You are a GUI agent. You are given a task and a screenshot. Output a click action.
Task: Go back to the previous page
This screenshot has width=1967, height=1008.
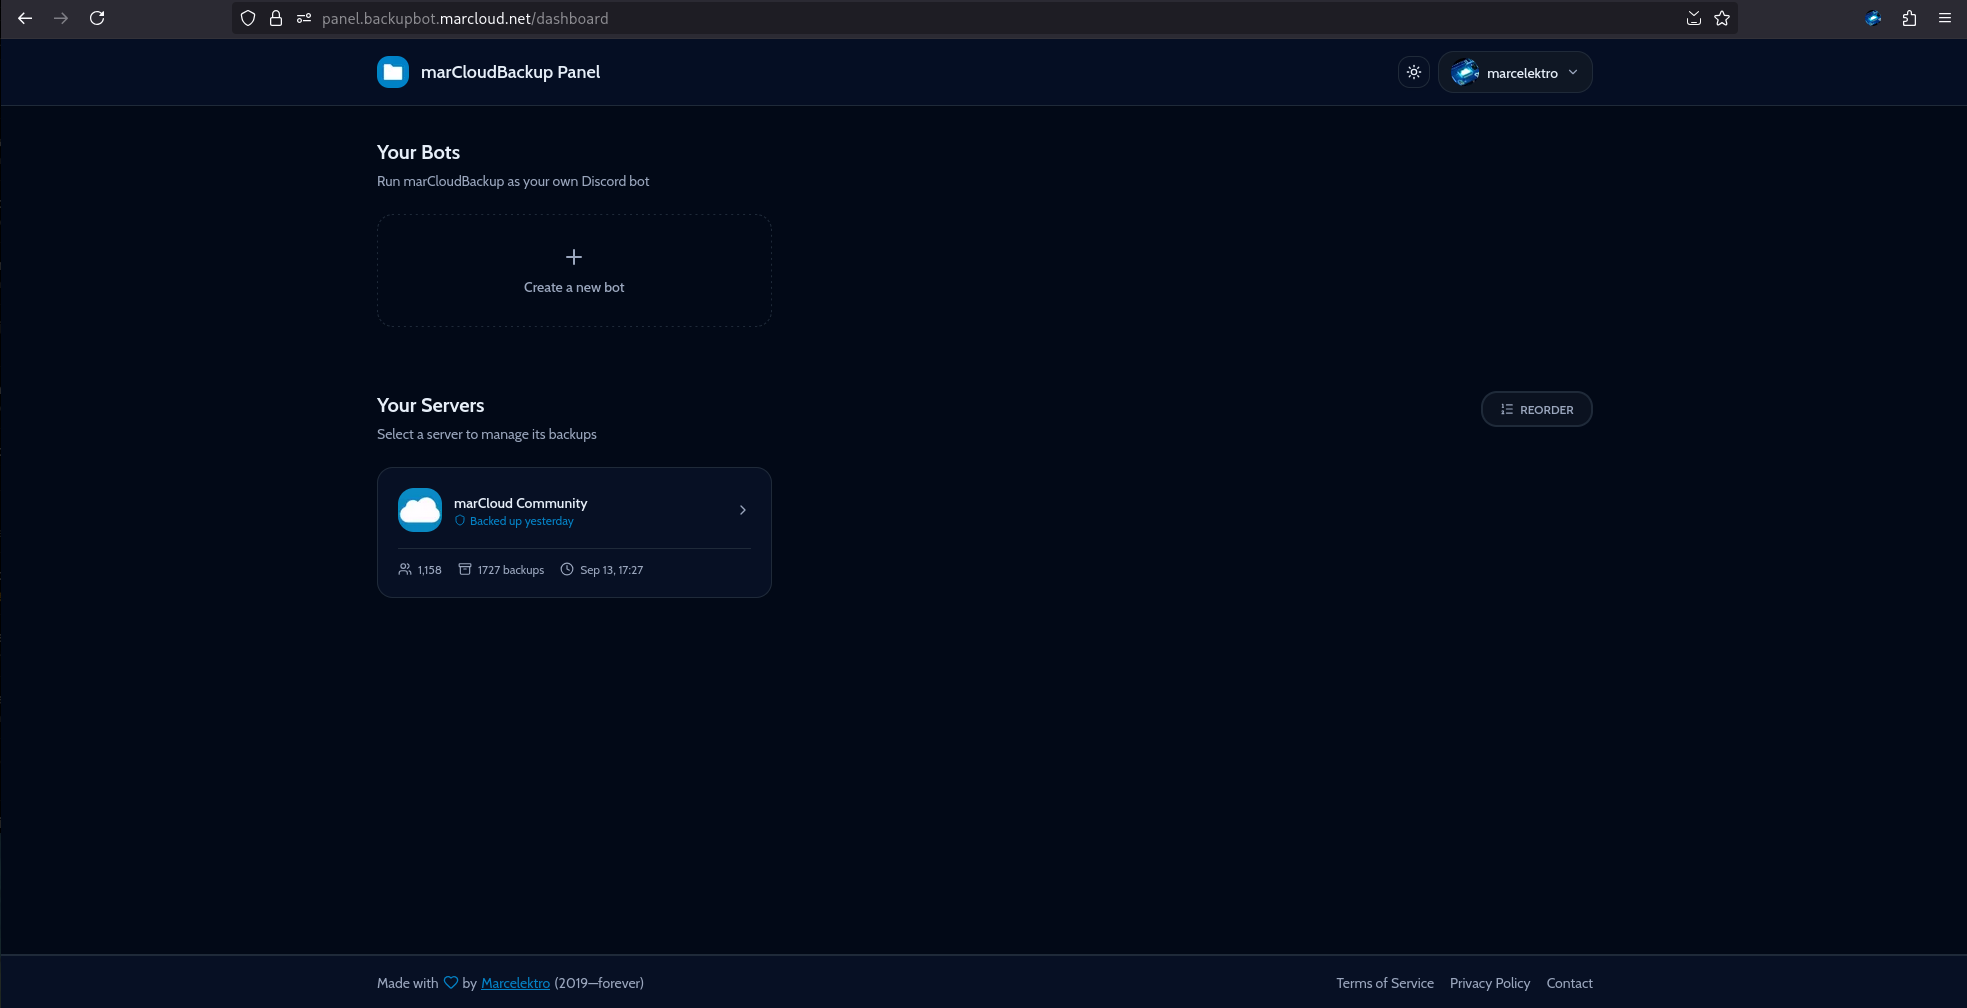[x=25, y=18]
